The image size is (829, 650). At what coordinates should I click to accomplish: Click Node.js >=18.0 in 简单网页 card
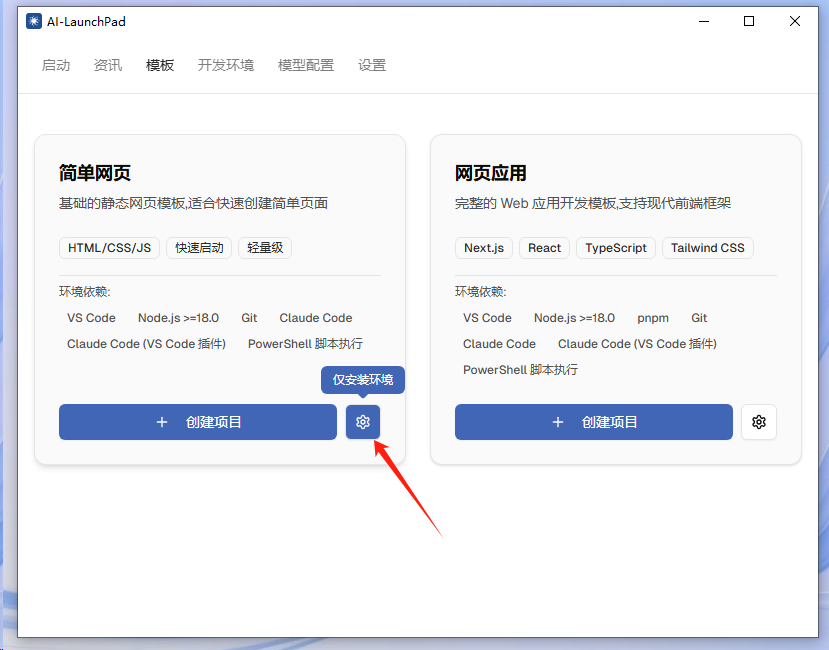pyautogui.click(x=178, y=318)
